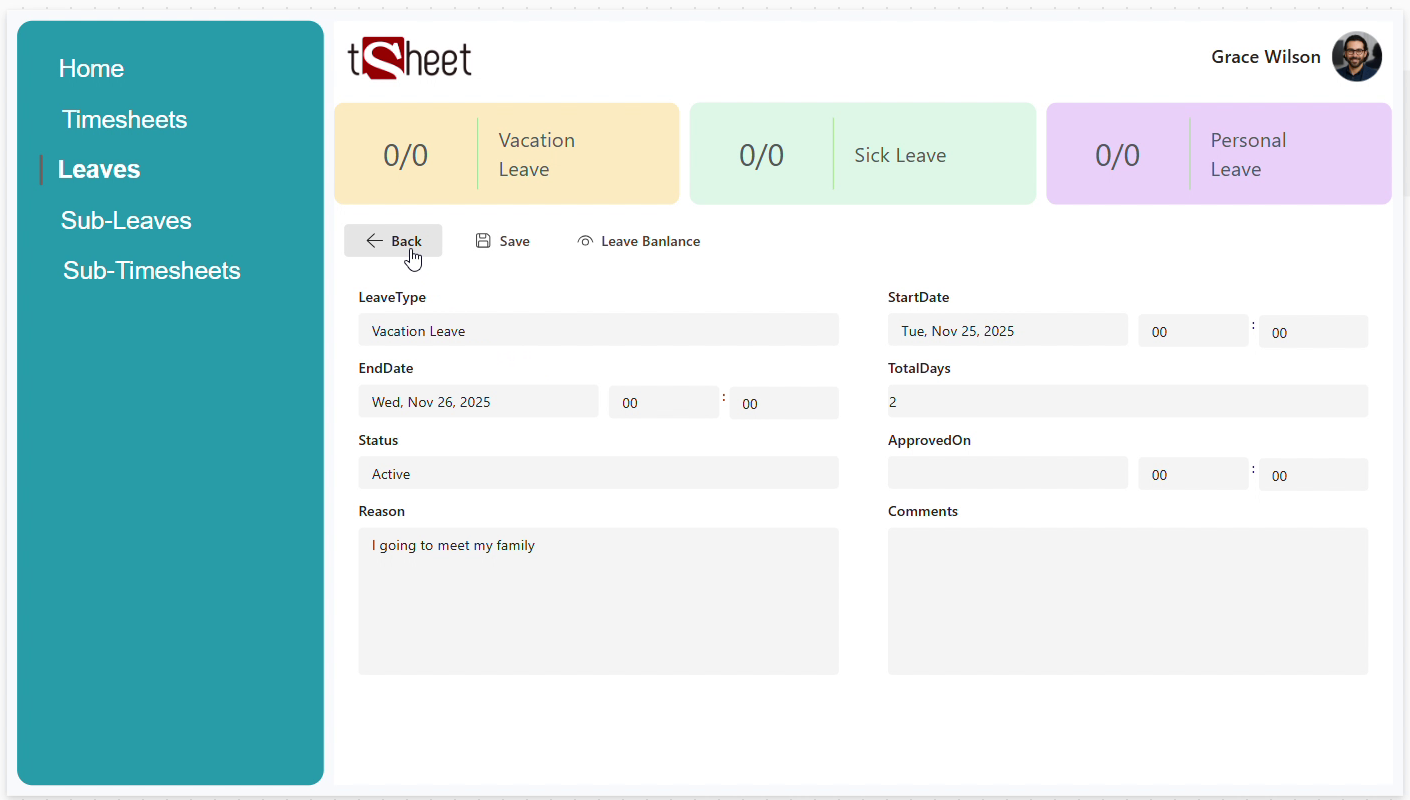
Task: Select the Personal Leave balance card
Action: point(1218,154)
